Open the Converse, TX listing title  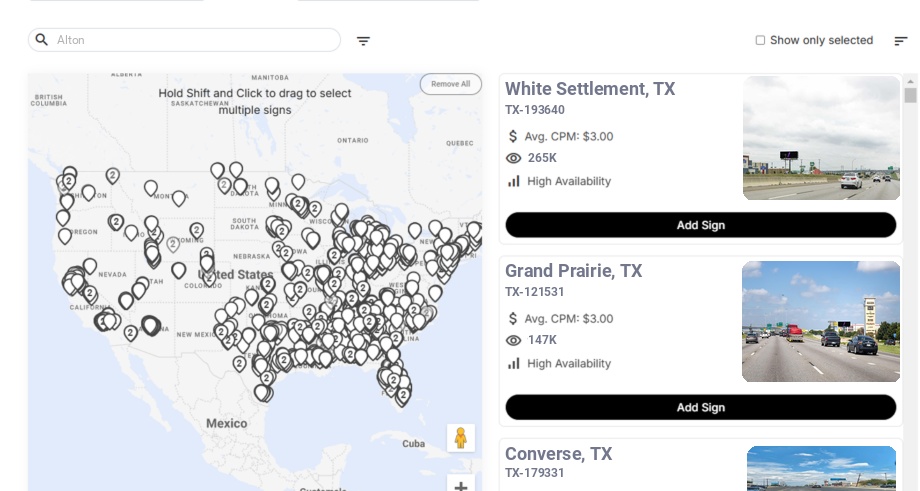[558, 454]
